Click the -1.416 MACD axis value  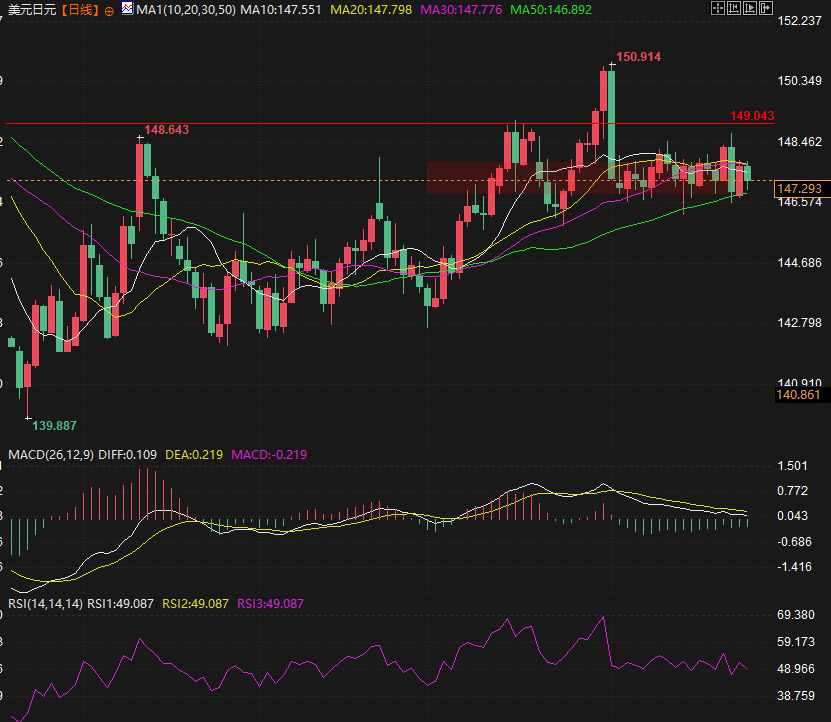(794, 567)
